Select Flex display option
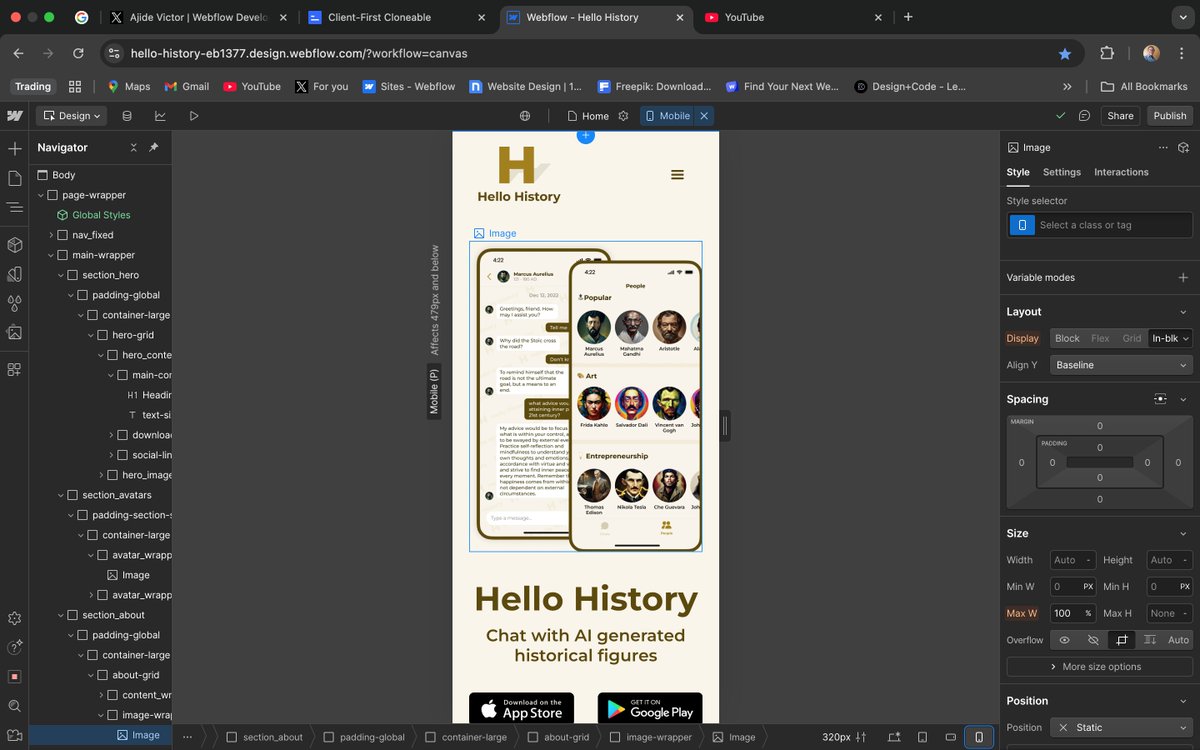 1100,338
